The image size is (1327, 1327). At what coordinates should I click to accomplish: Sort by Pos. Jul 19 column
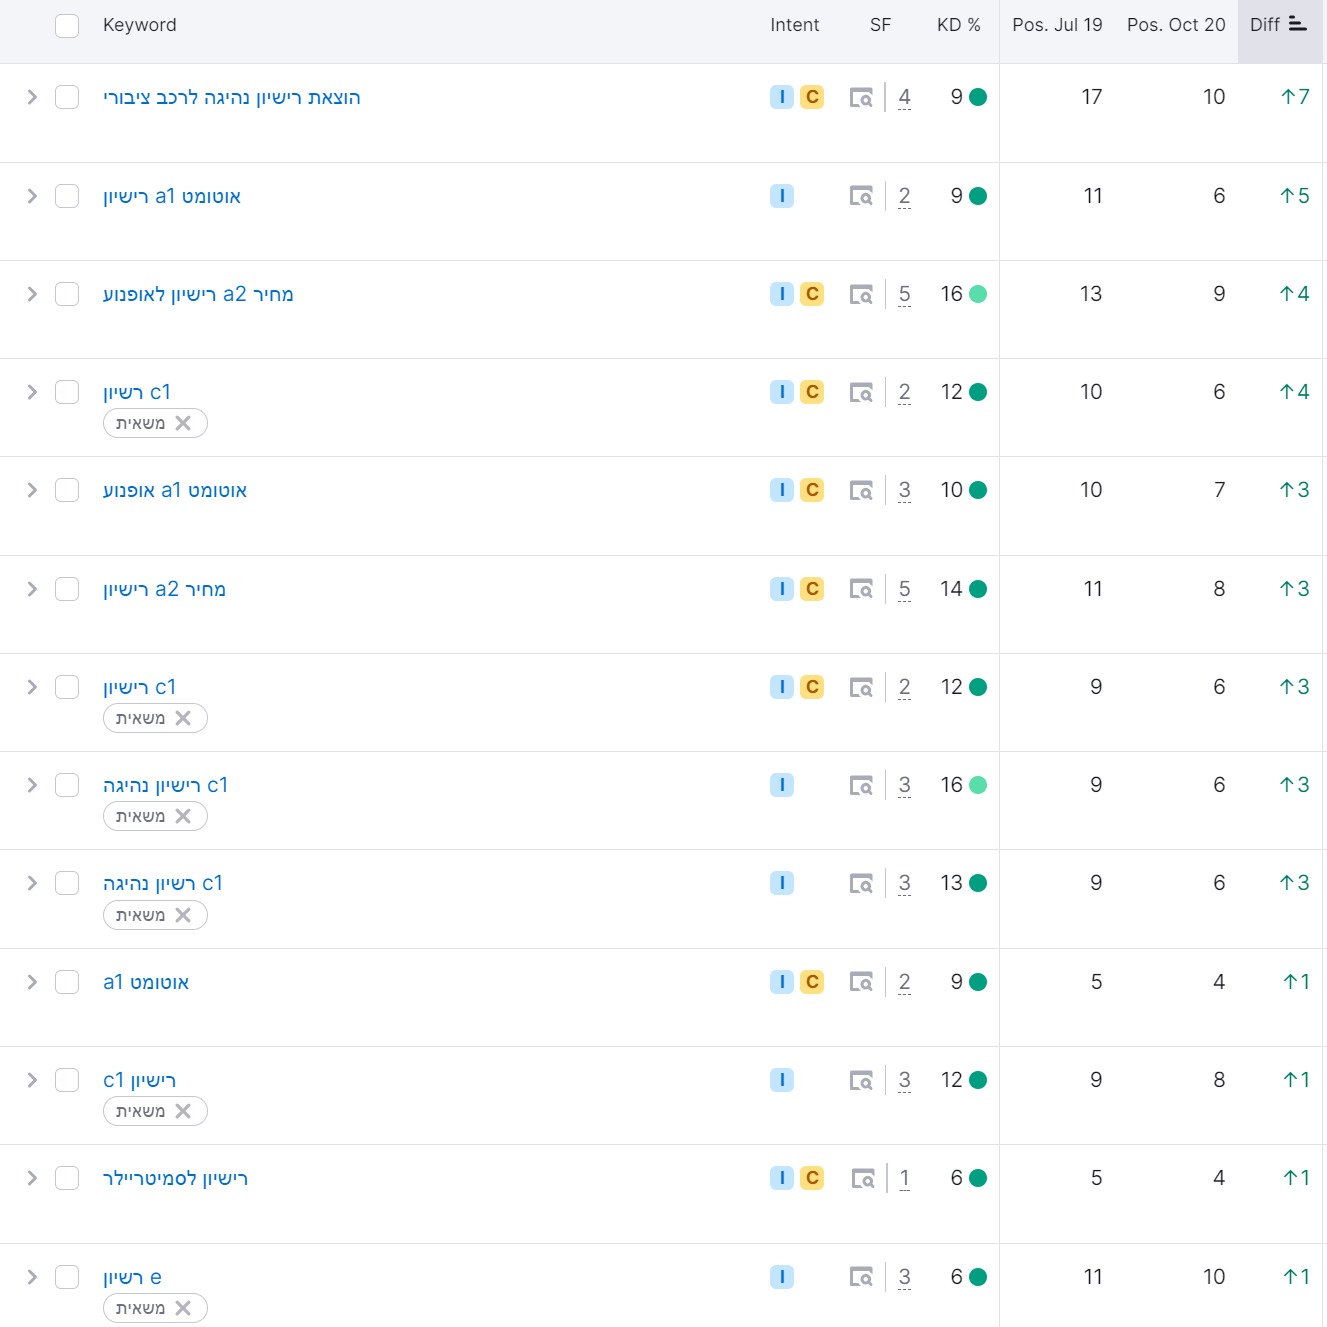tap(1057, 25)
